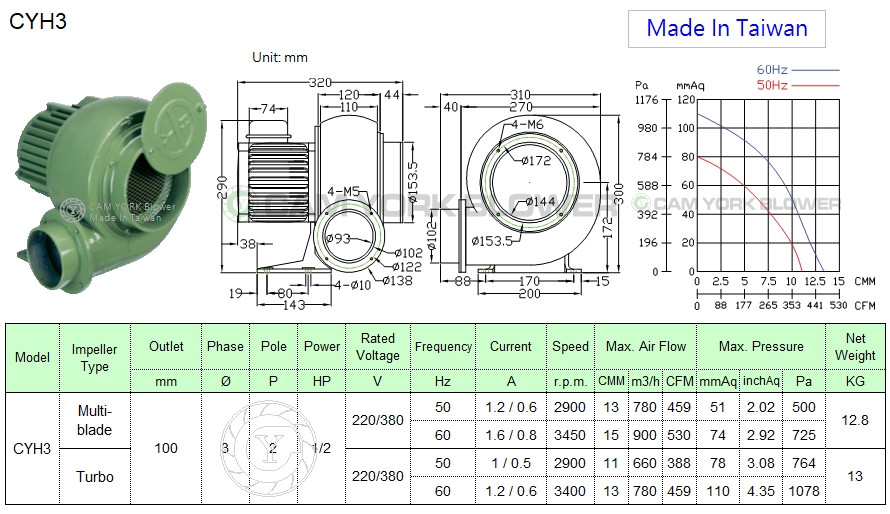Click the "388" CFM cell
Viewport: 890px width, 514px height.
(x=679, y=463)
